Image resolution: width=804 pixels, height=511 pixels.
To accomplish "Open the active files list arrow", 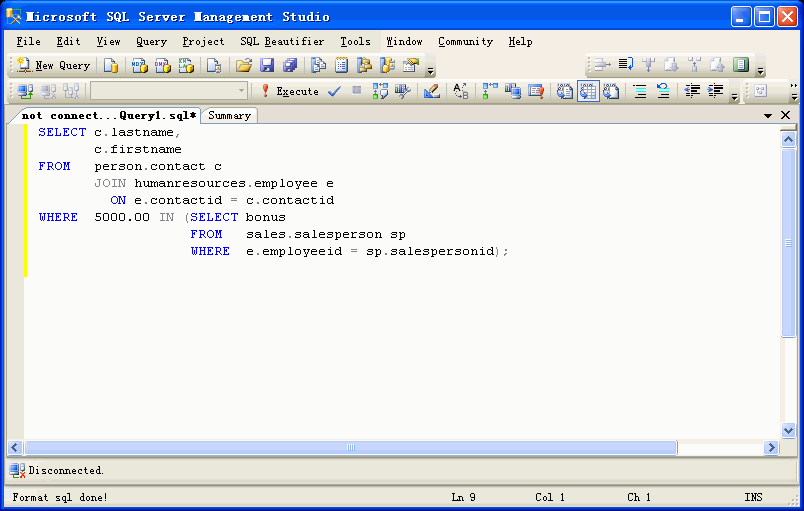I will coord(768,116).
